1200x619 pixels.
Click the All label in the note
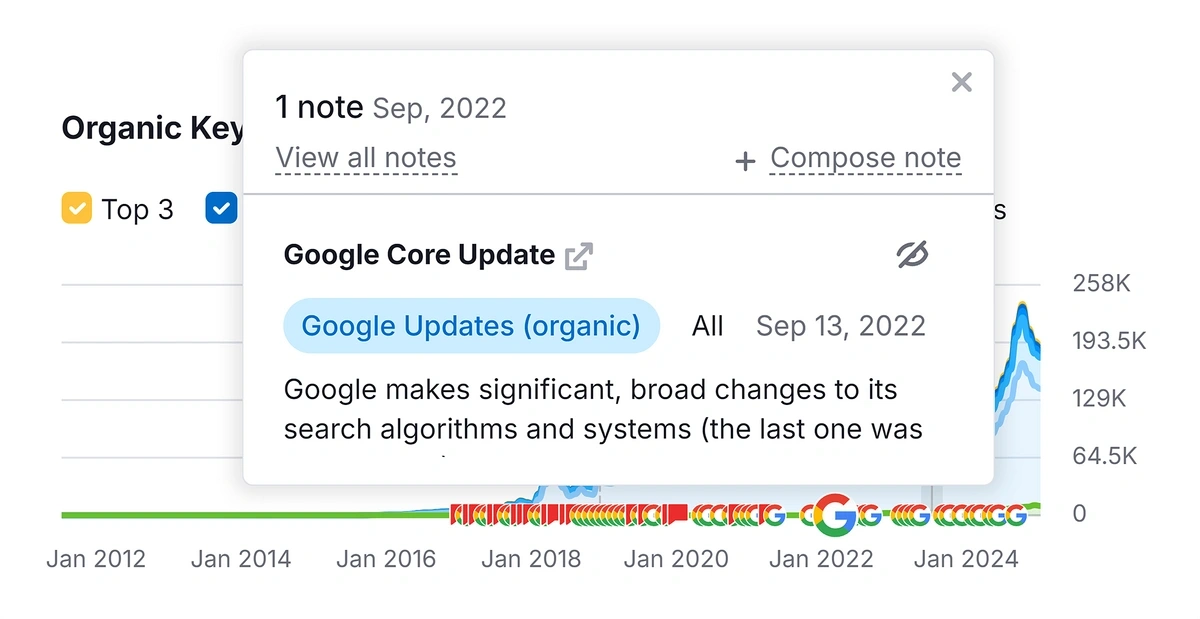coord(708,326)
